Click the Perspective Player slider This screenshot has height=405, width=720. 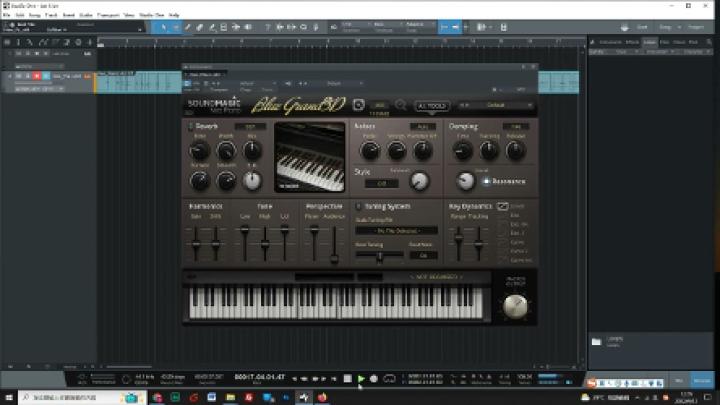coord(314,242)
